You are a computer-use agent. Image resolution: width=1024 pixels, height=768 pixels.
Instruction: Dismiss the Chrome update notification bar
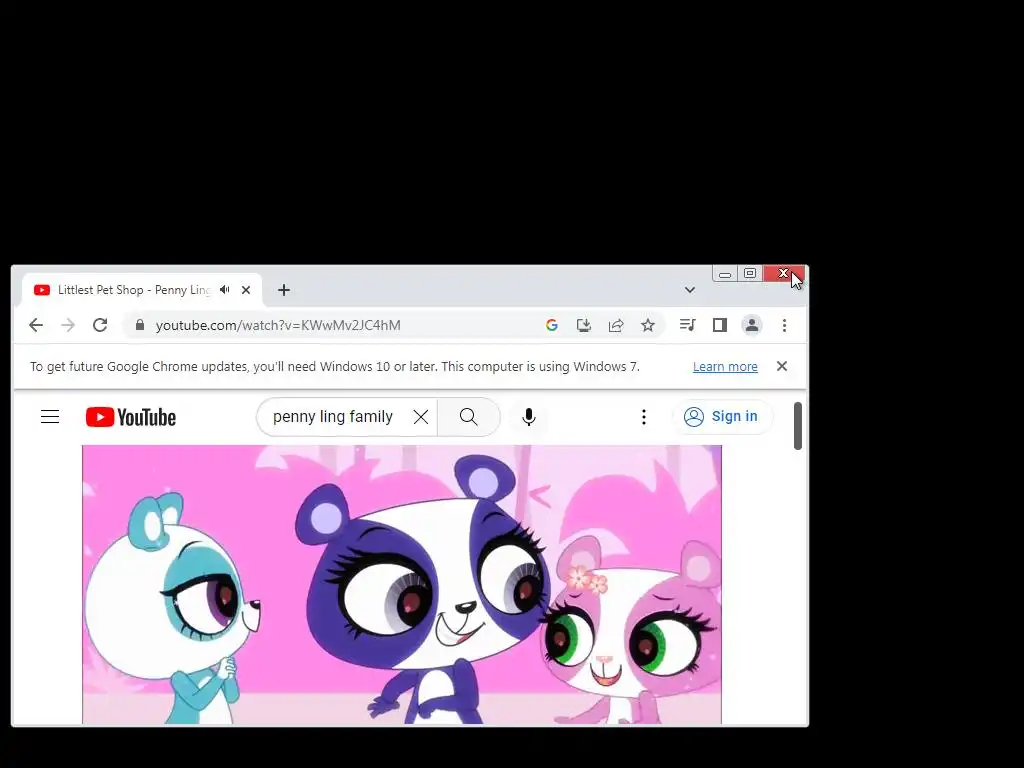pyautogui.click(x=782, y=366)
